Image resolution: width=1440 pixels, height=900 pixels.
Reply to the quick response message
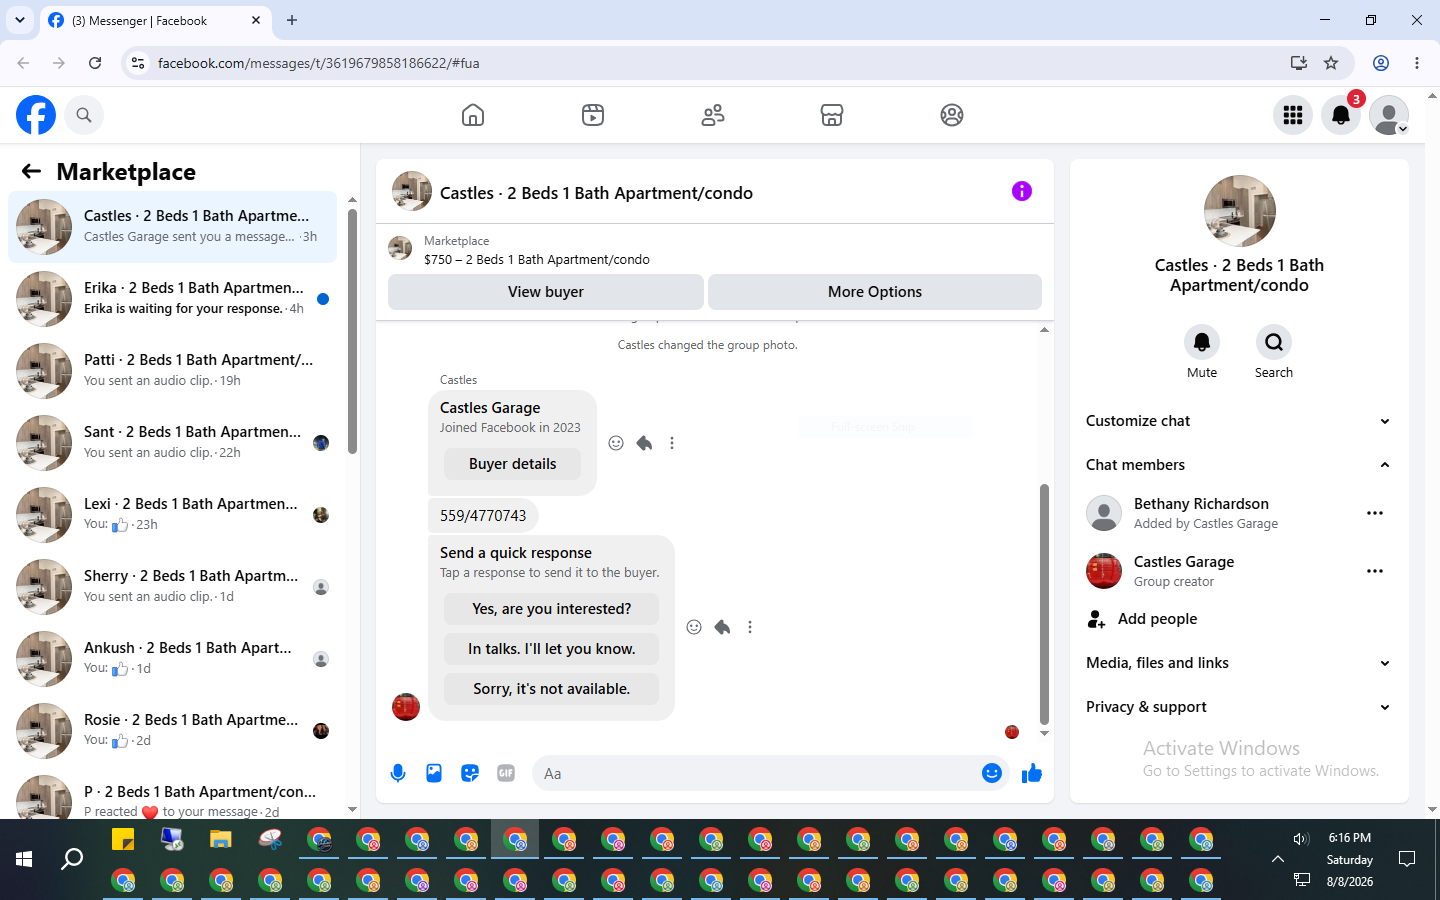722,627
